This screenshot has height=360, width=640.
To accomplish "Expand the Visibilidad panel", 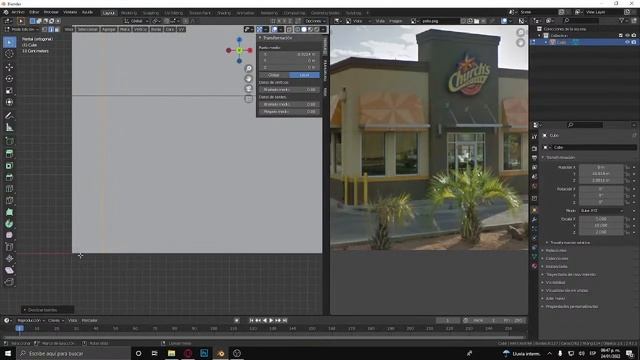I will [555, 282].
